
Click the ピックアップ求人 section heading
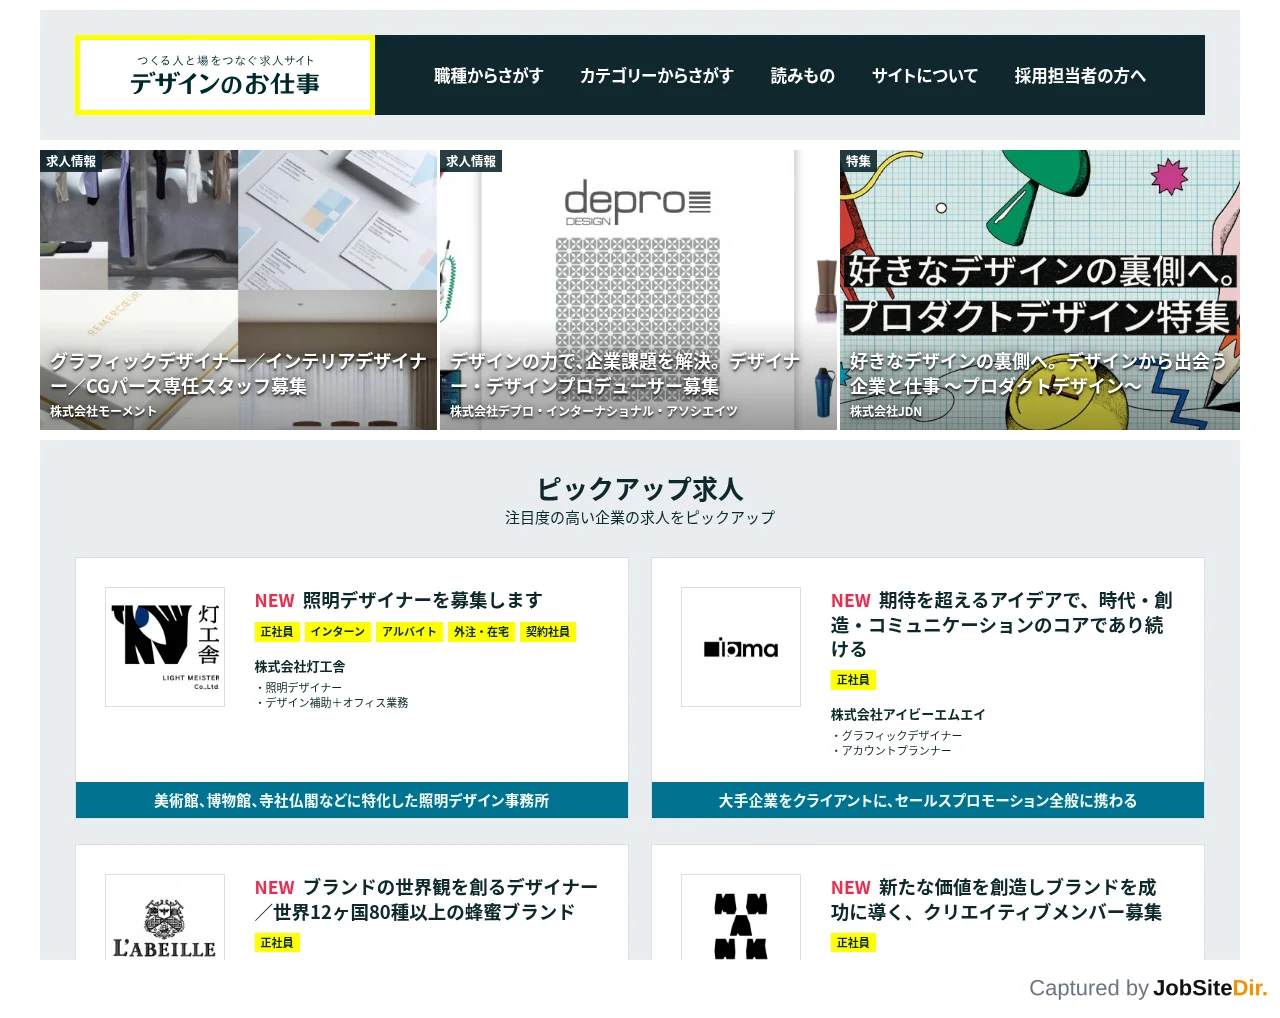(640, 488)
